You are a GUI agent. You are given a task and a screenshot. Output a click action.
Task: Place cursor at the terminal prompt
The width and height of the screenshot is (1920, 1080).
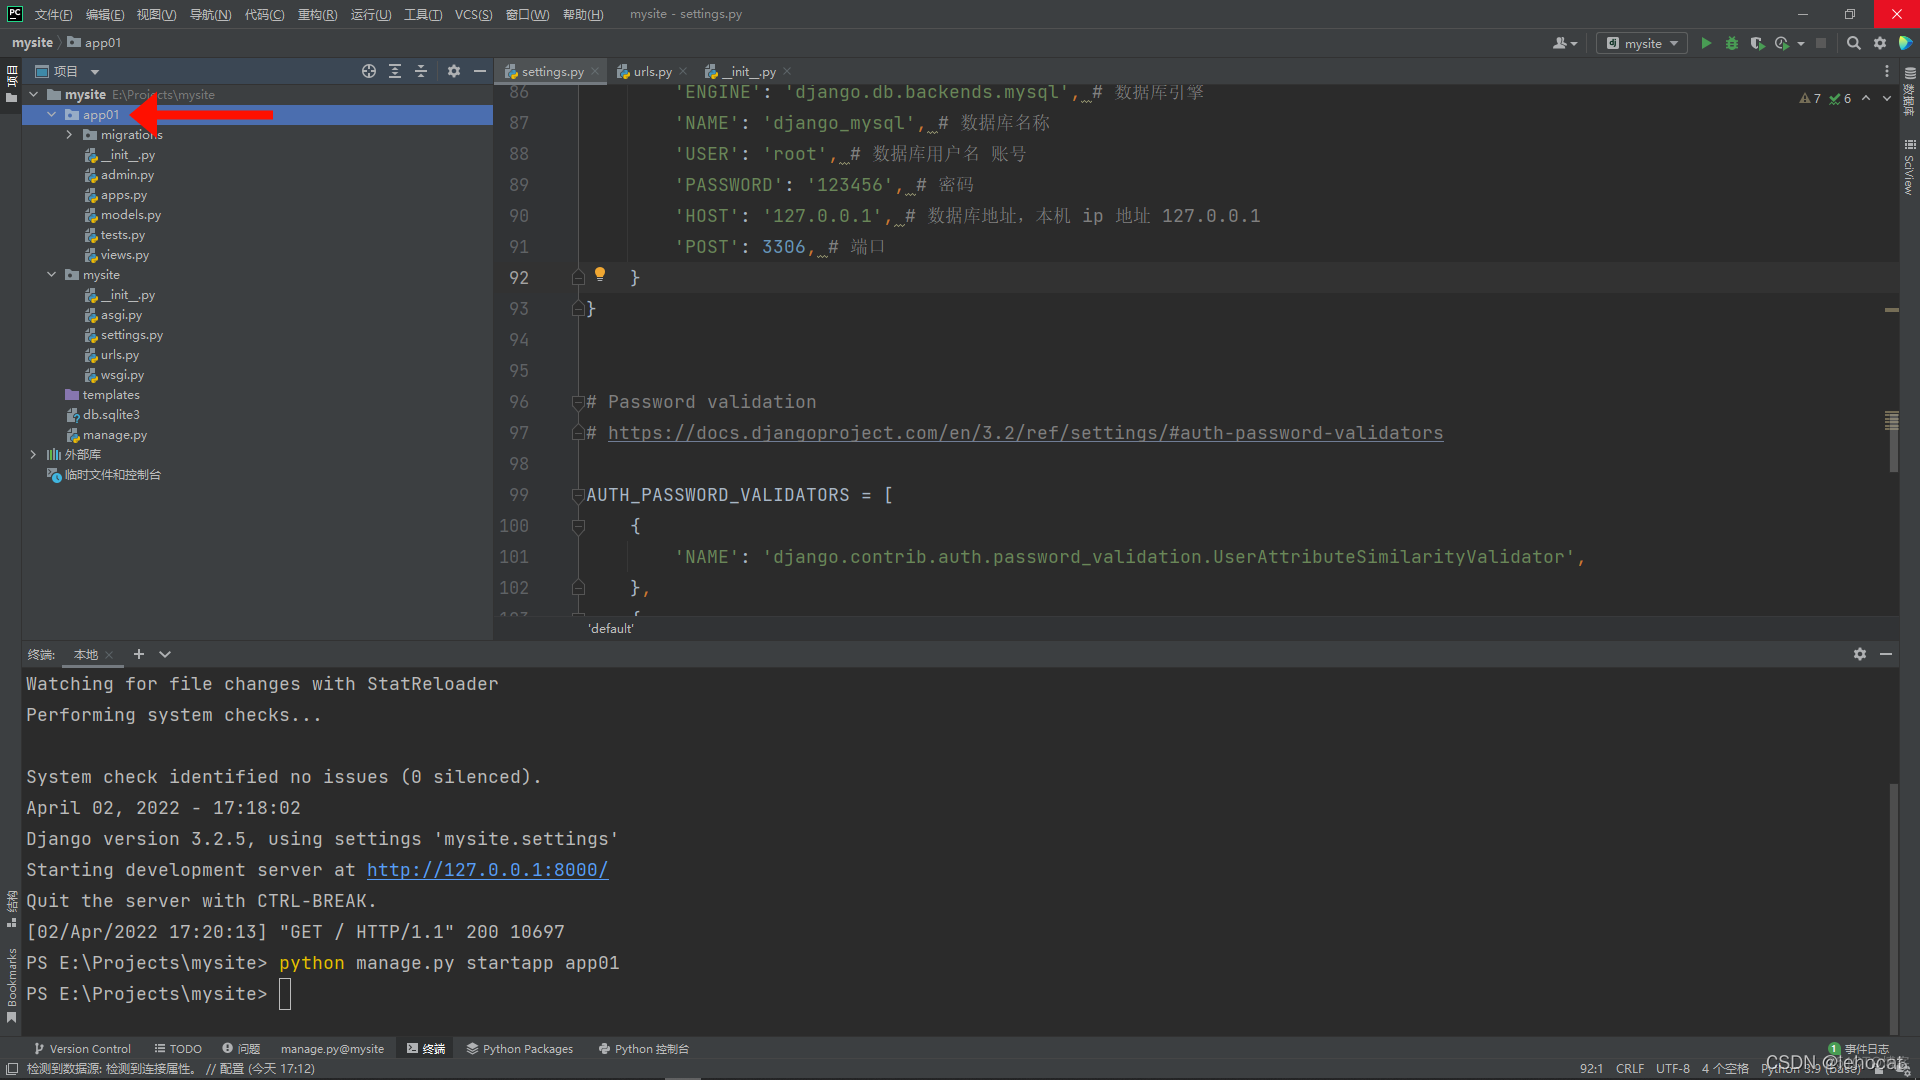285,994
